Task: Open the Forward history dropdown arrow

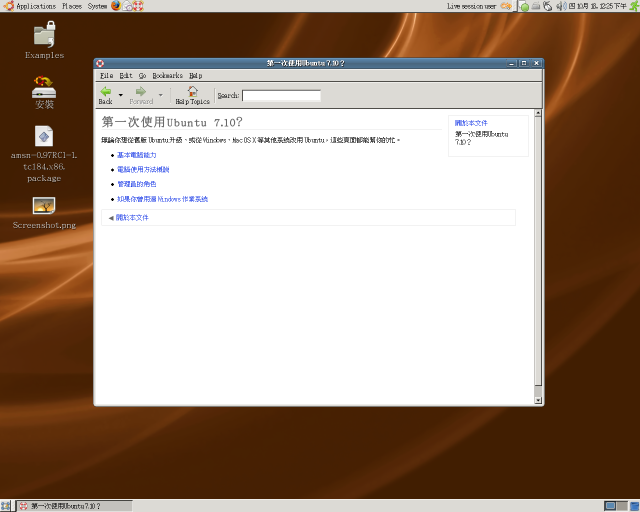Action: pos(161,95)
